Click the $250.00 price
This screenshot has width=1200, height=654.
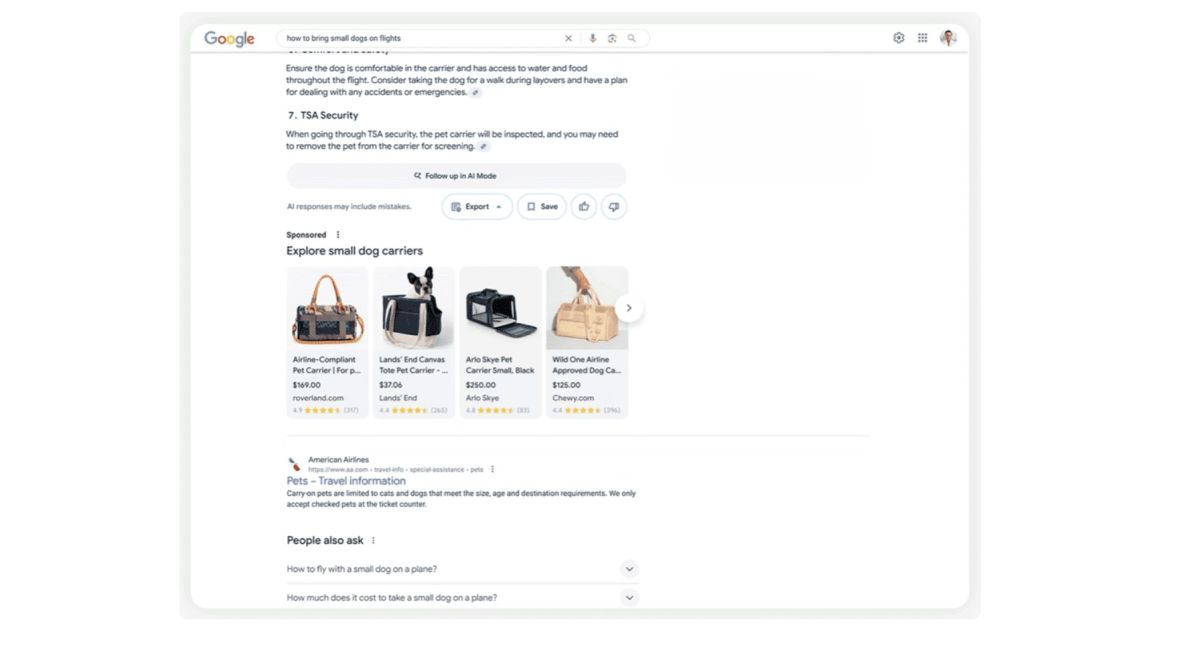coord(481,385)
